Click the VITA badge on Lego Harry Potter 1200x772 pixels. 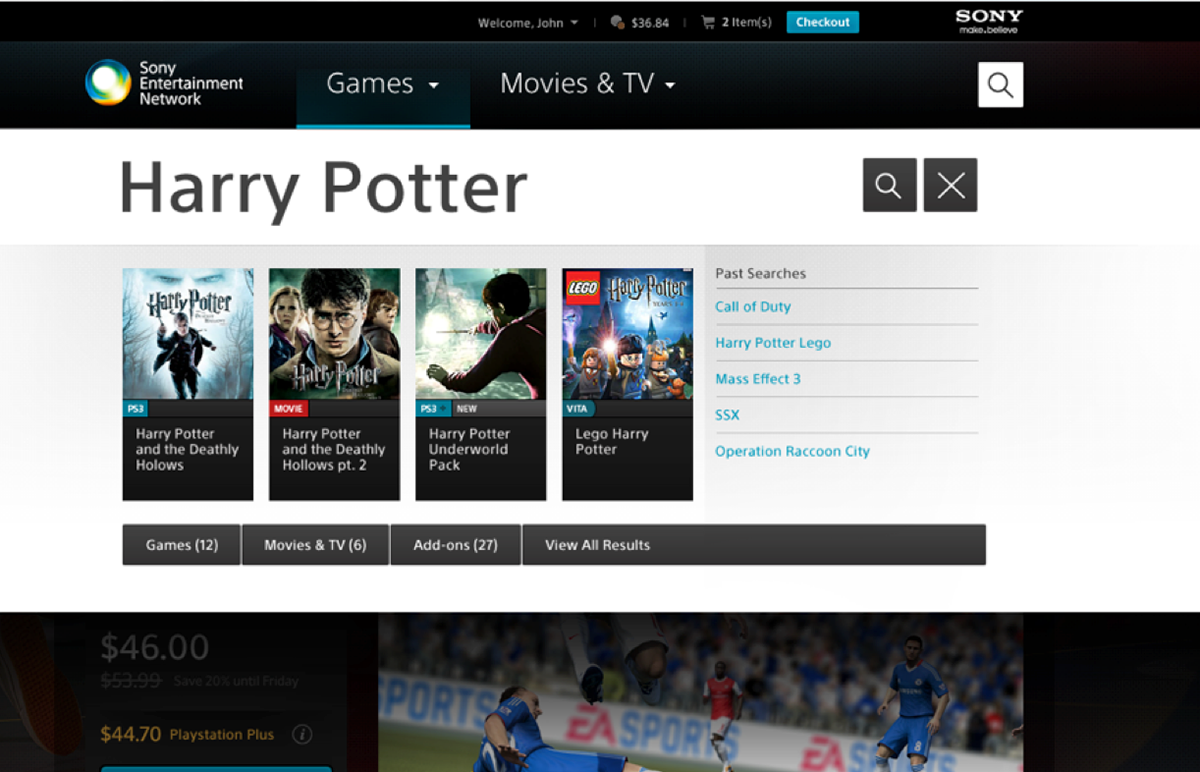579,408
